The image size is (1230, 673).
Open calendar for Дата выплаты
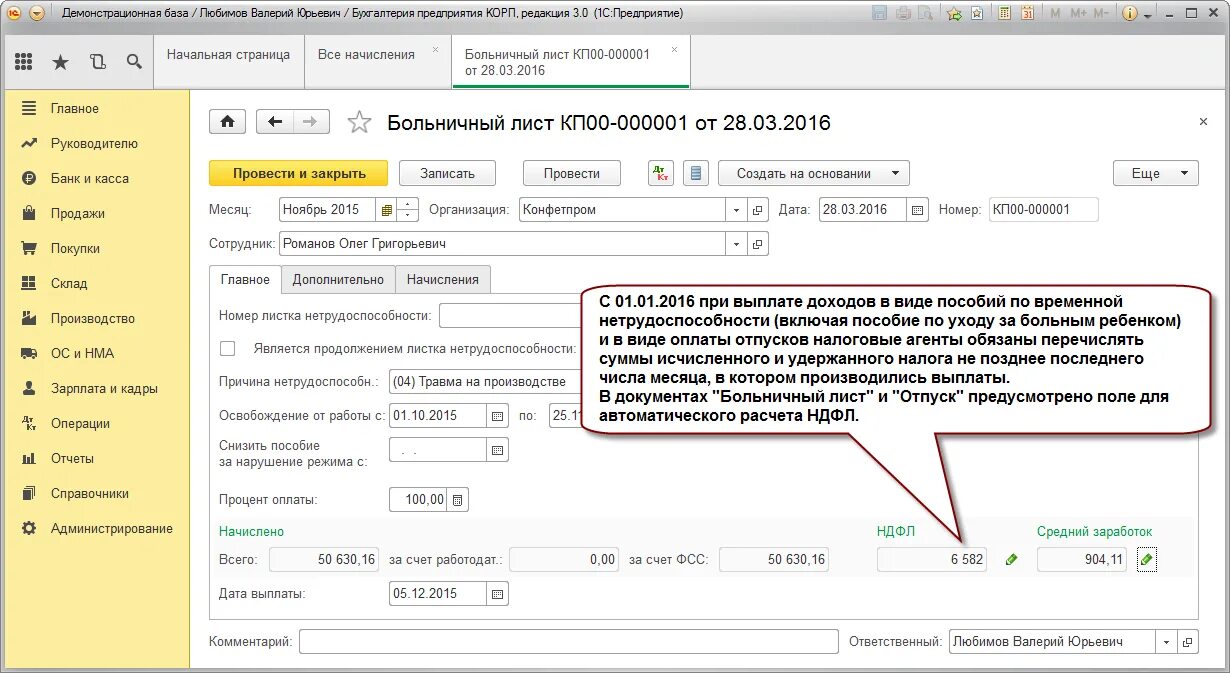pos(497,594)
